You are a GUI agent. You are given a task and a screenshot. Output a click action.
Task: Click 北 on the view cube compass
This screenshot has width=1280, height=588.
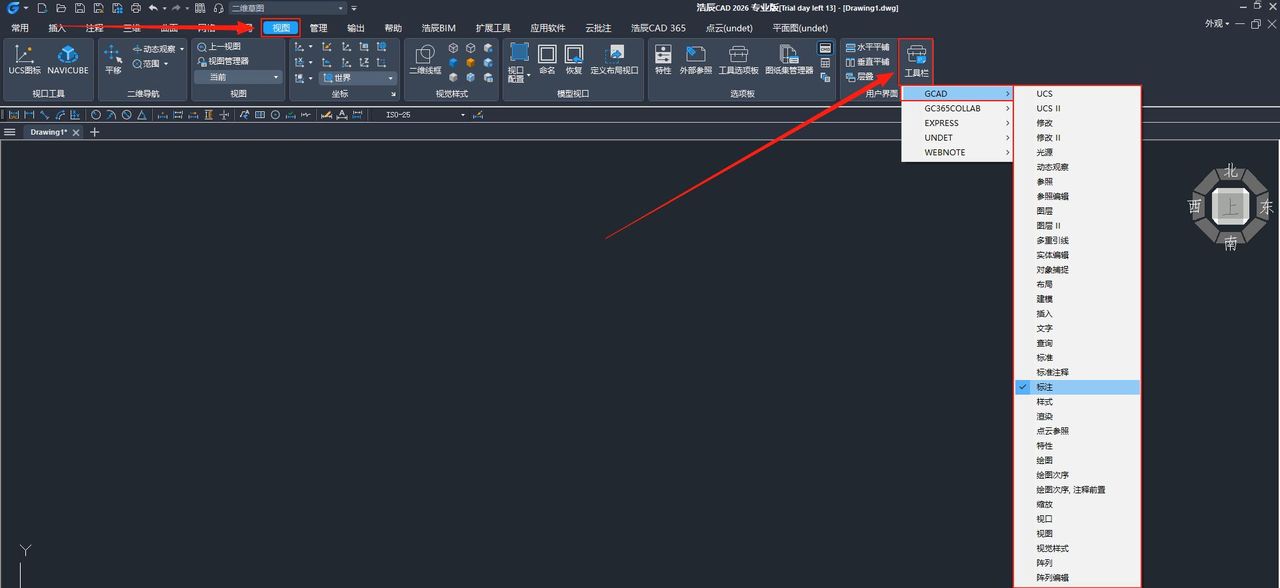coord(1231,171)
